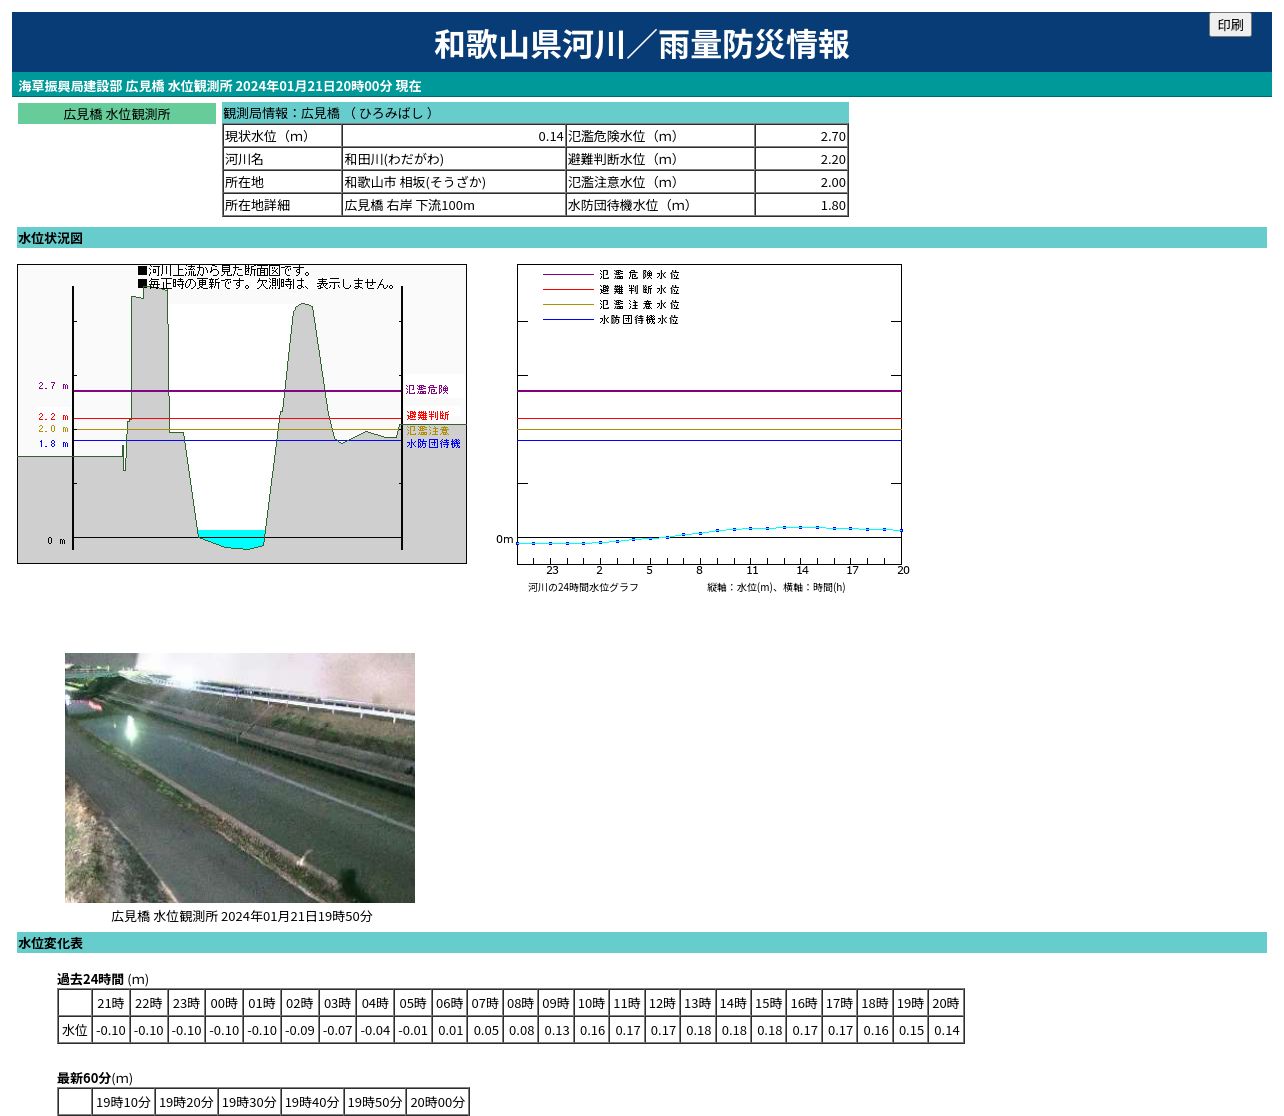This screenshot has width=1284, height=1116.
Task: Select the 広見橋 水位観測所 green tab
Action: click(x=117, y=114)
